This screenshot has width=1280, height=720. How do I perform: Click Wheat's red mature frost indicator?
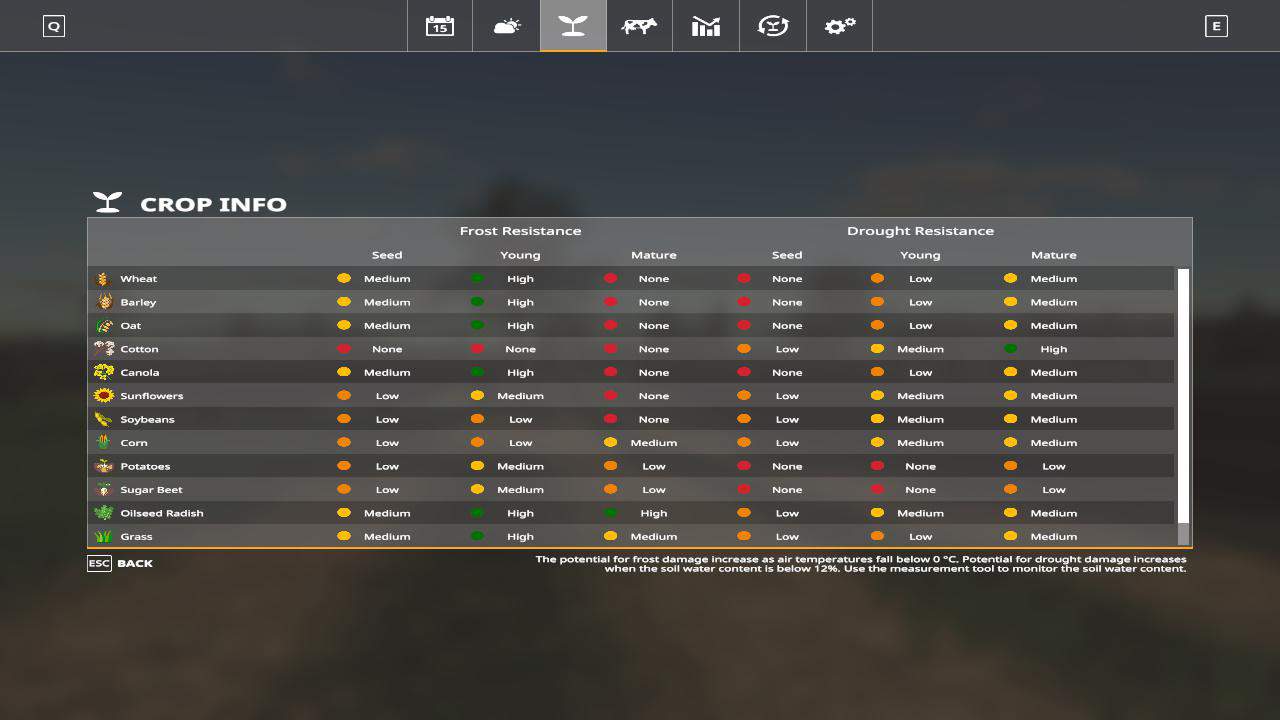click(x=610, y=279)
